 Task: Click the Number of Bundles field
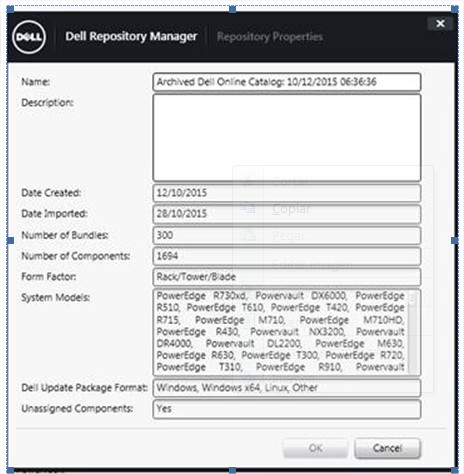tap(287, 235)
